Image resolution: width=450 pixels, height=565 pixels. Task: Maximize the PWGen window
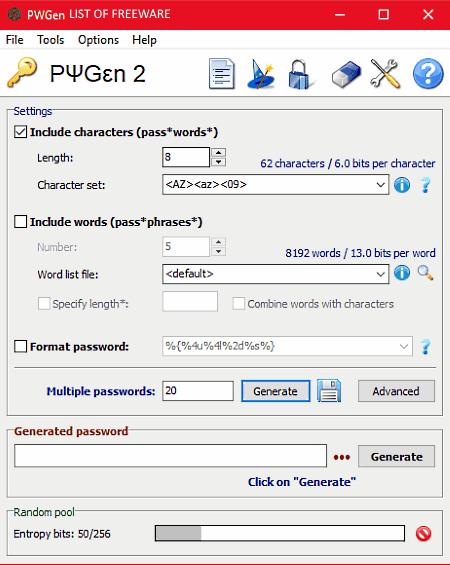pos(384,15)
